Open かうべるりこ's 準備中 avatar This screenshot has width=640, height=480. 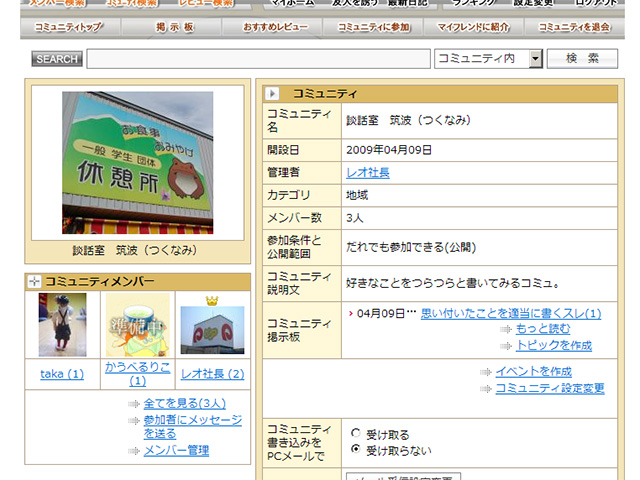[138, 325]
